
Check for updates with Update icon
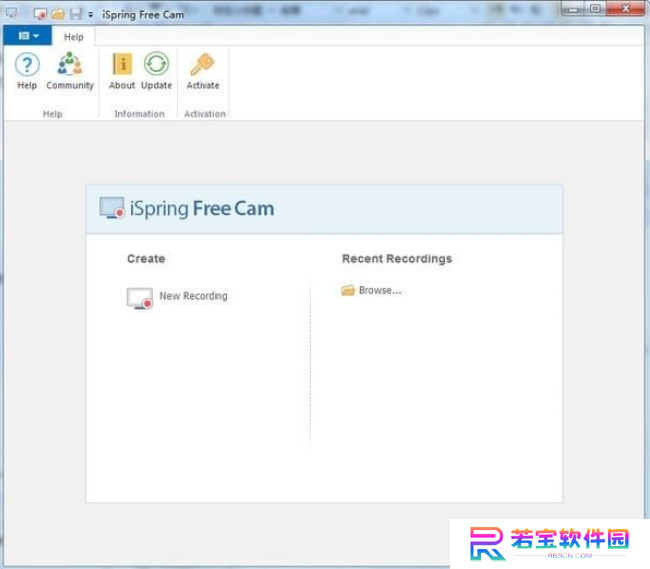(x=156, y=71)
